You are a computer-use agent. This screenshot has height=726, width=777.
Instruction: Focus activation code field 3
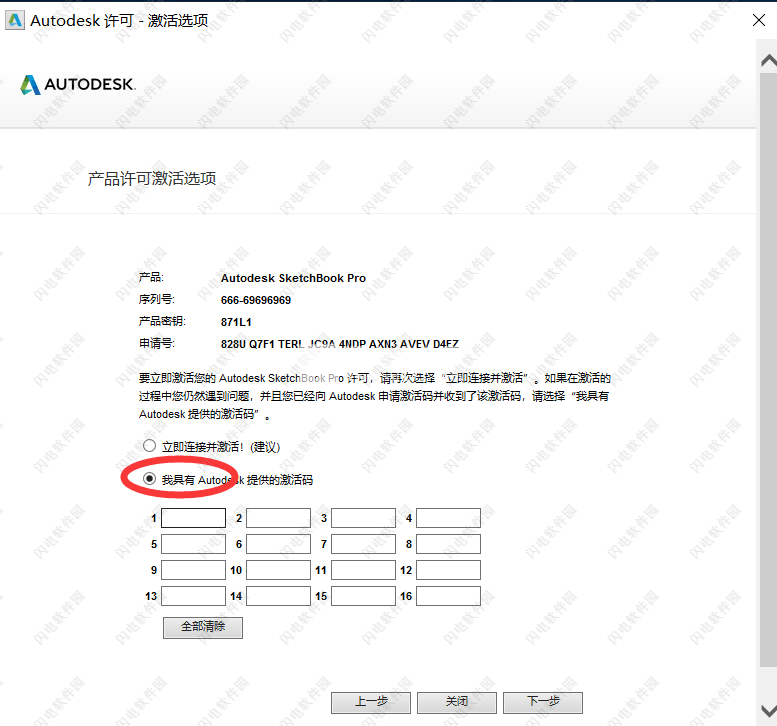(363, 518)
